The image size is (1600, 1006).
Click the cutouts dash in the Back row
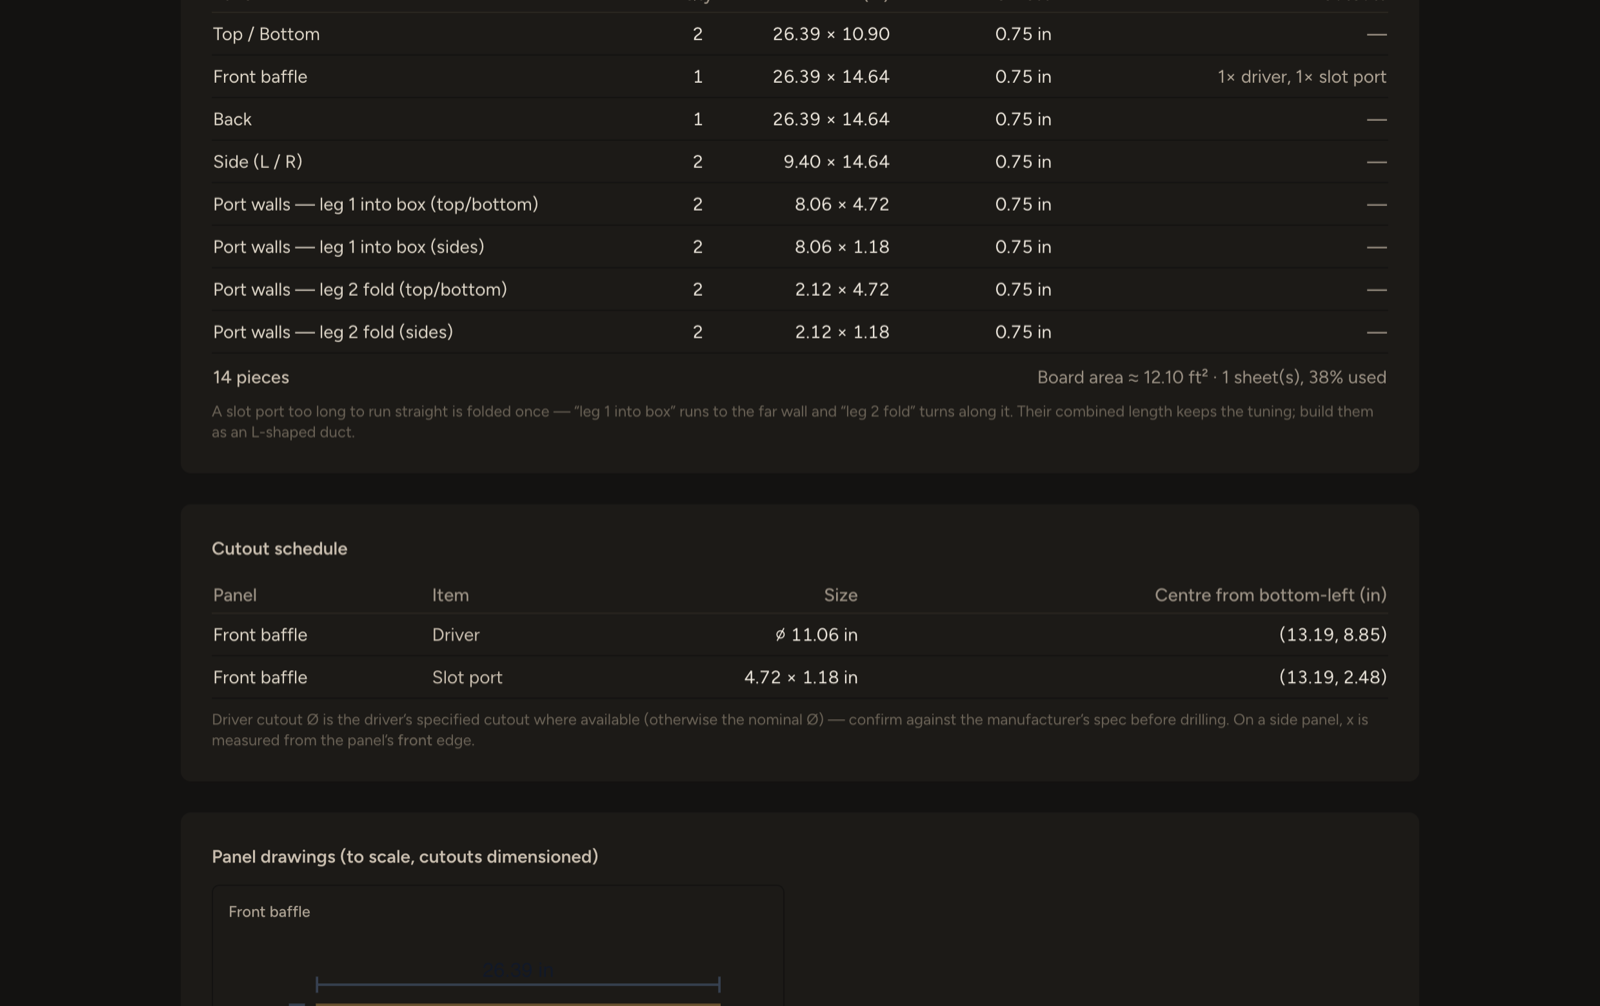point(1377,119)
